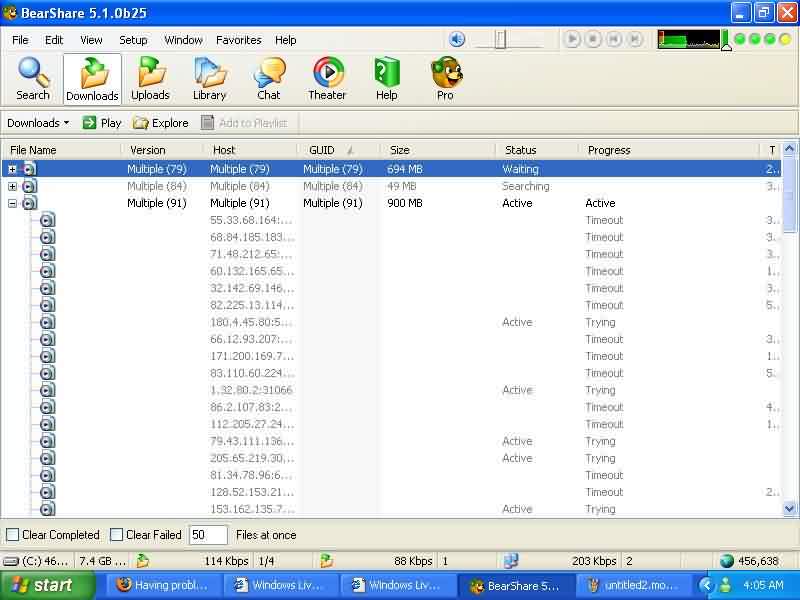The image size is (800, 600).
Task: Open the BearShare Pro icon
Action: tap(445, 79)
